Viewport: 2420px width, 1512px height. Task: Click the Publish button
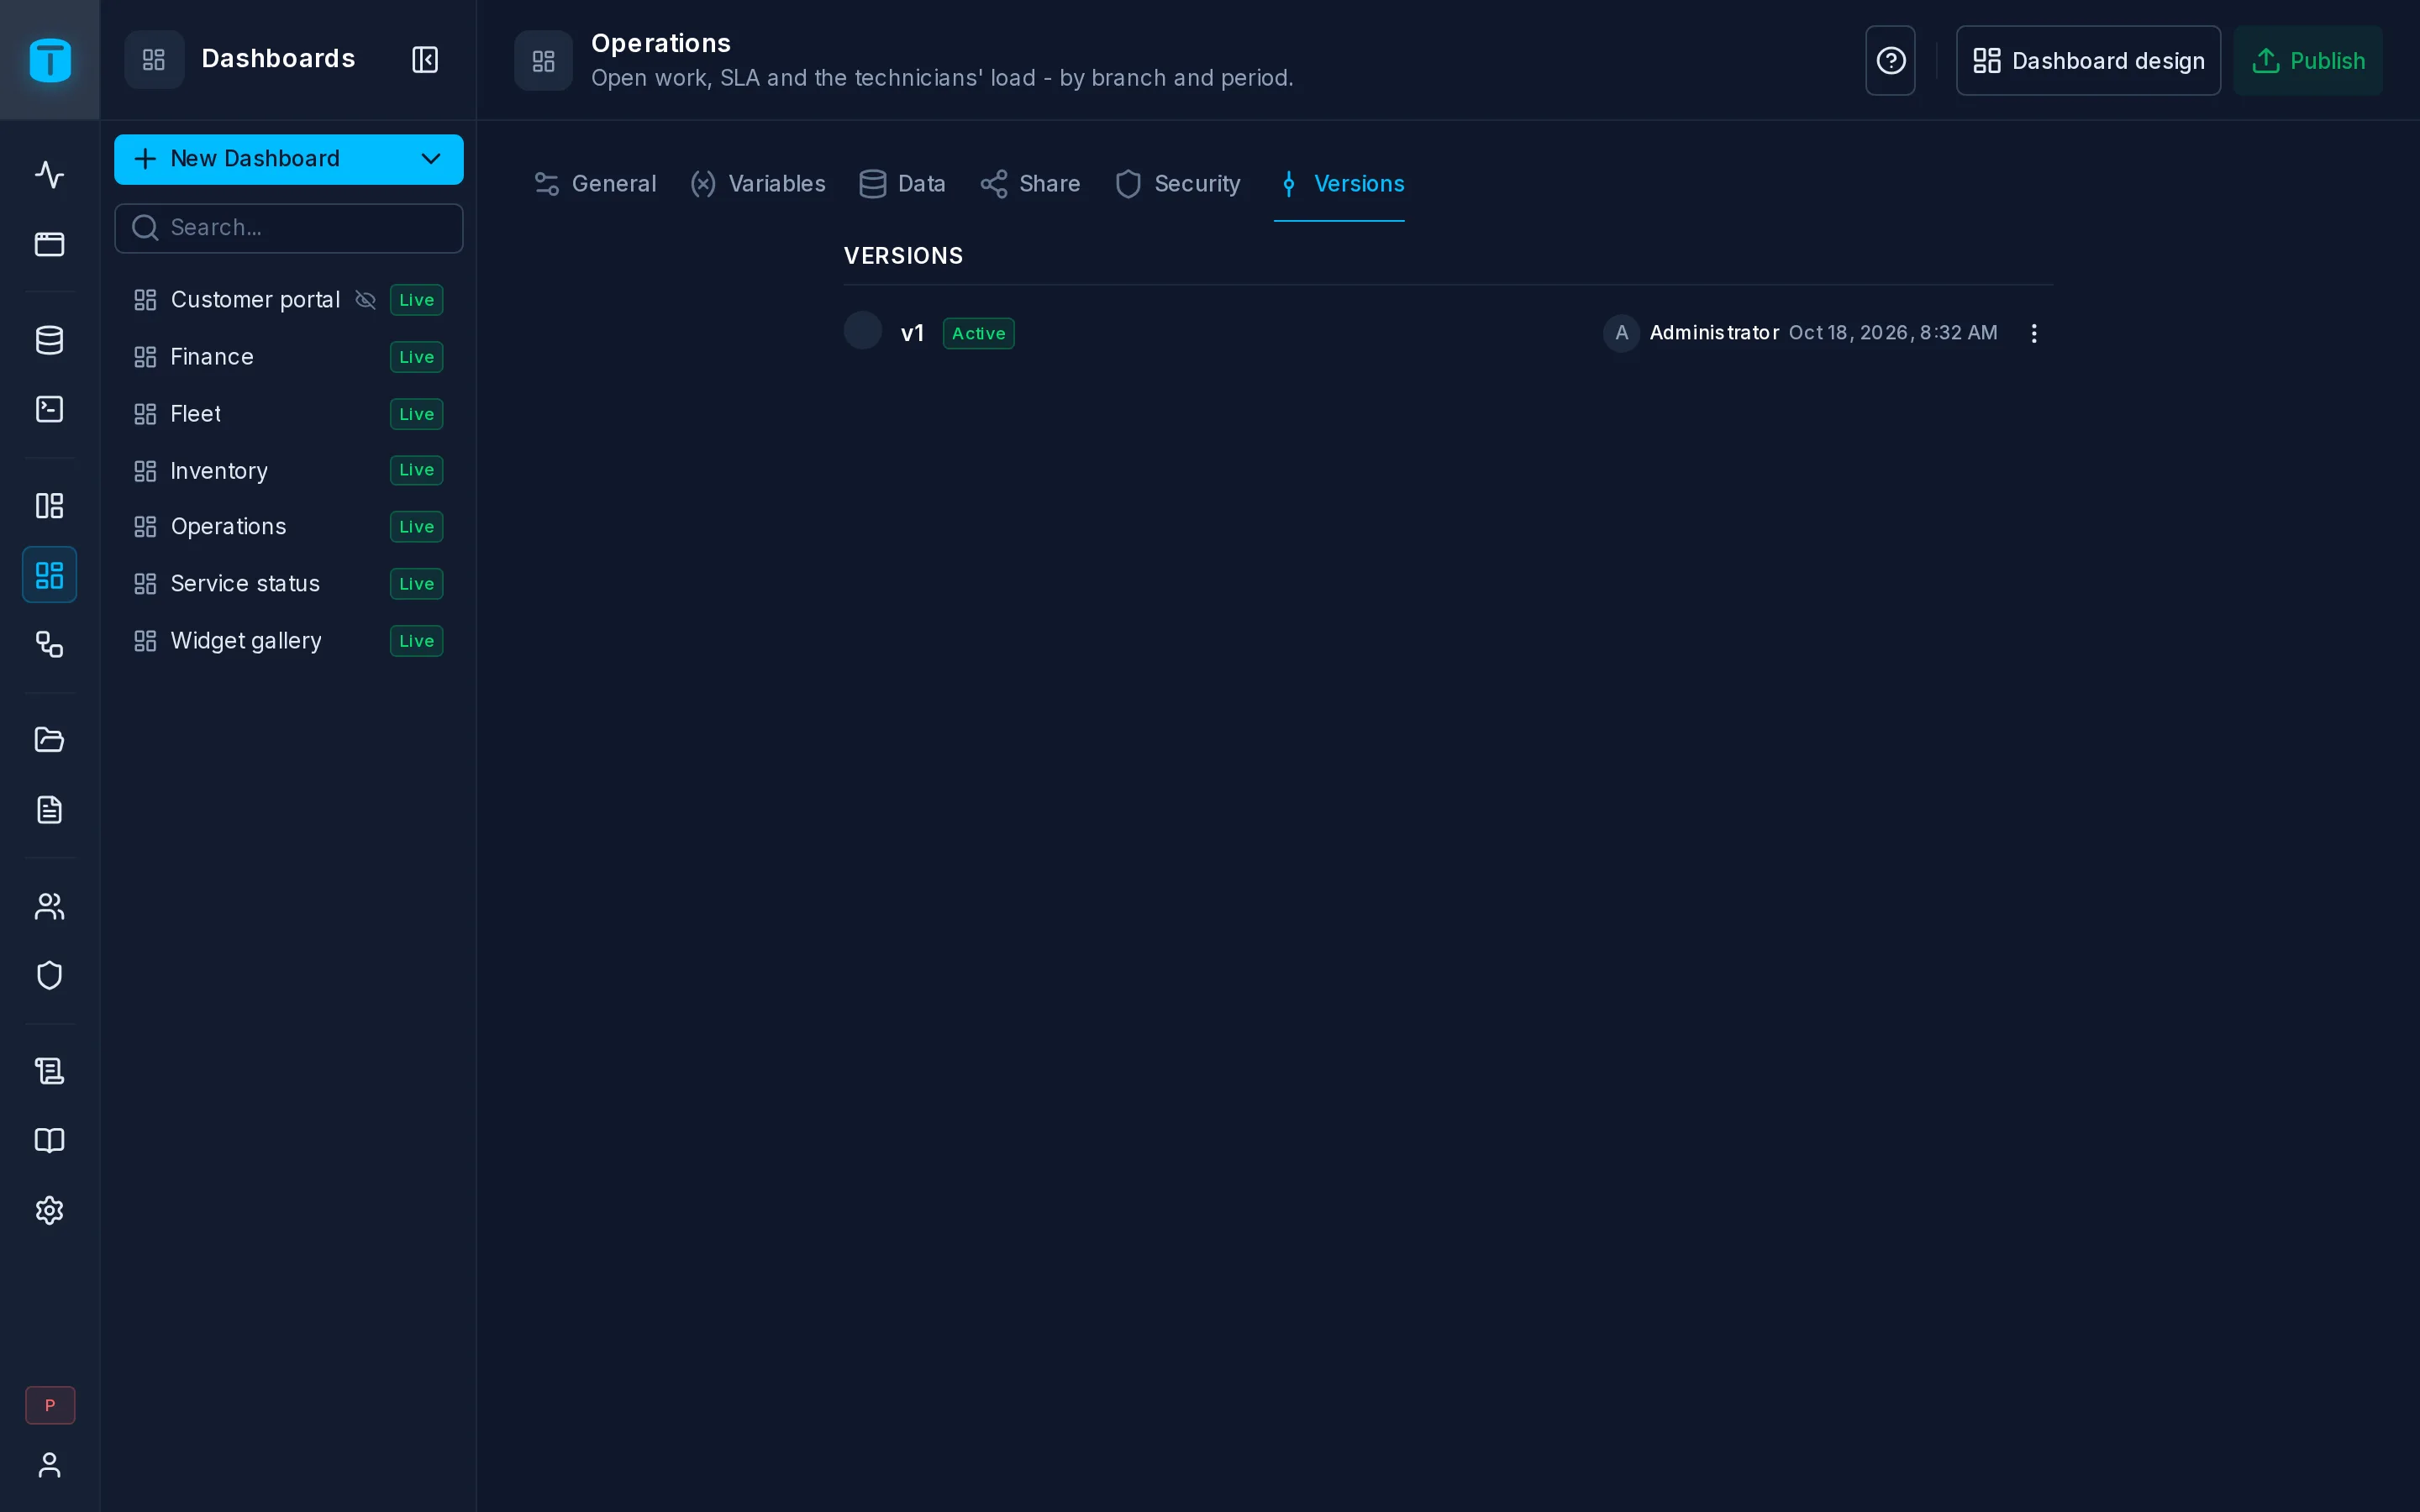(2308, 61)
